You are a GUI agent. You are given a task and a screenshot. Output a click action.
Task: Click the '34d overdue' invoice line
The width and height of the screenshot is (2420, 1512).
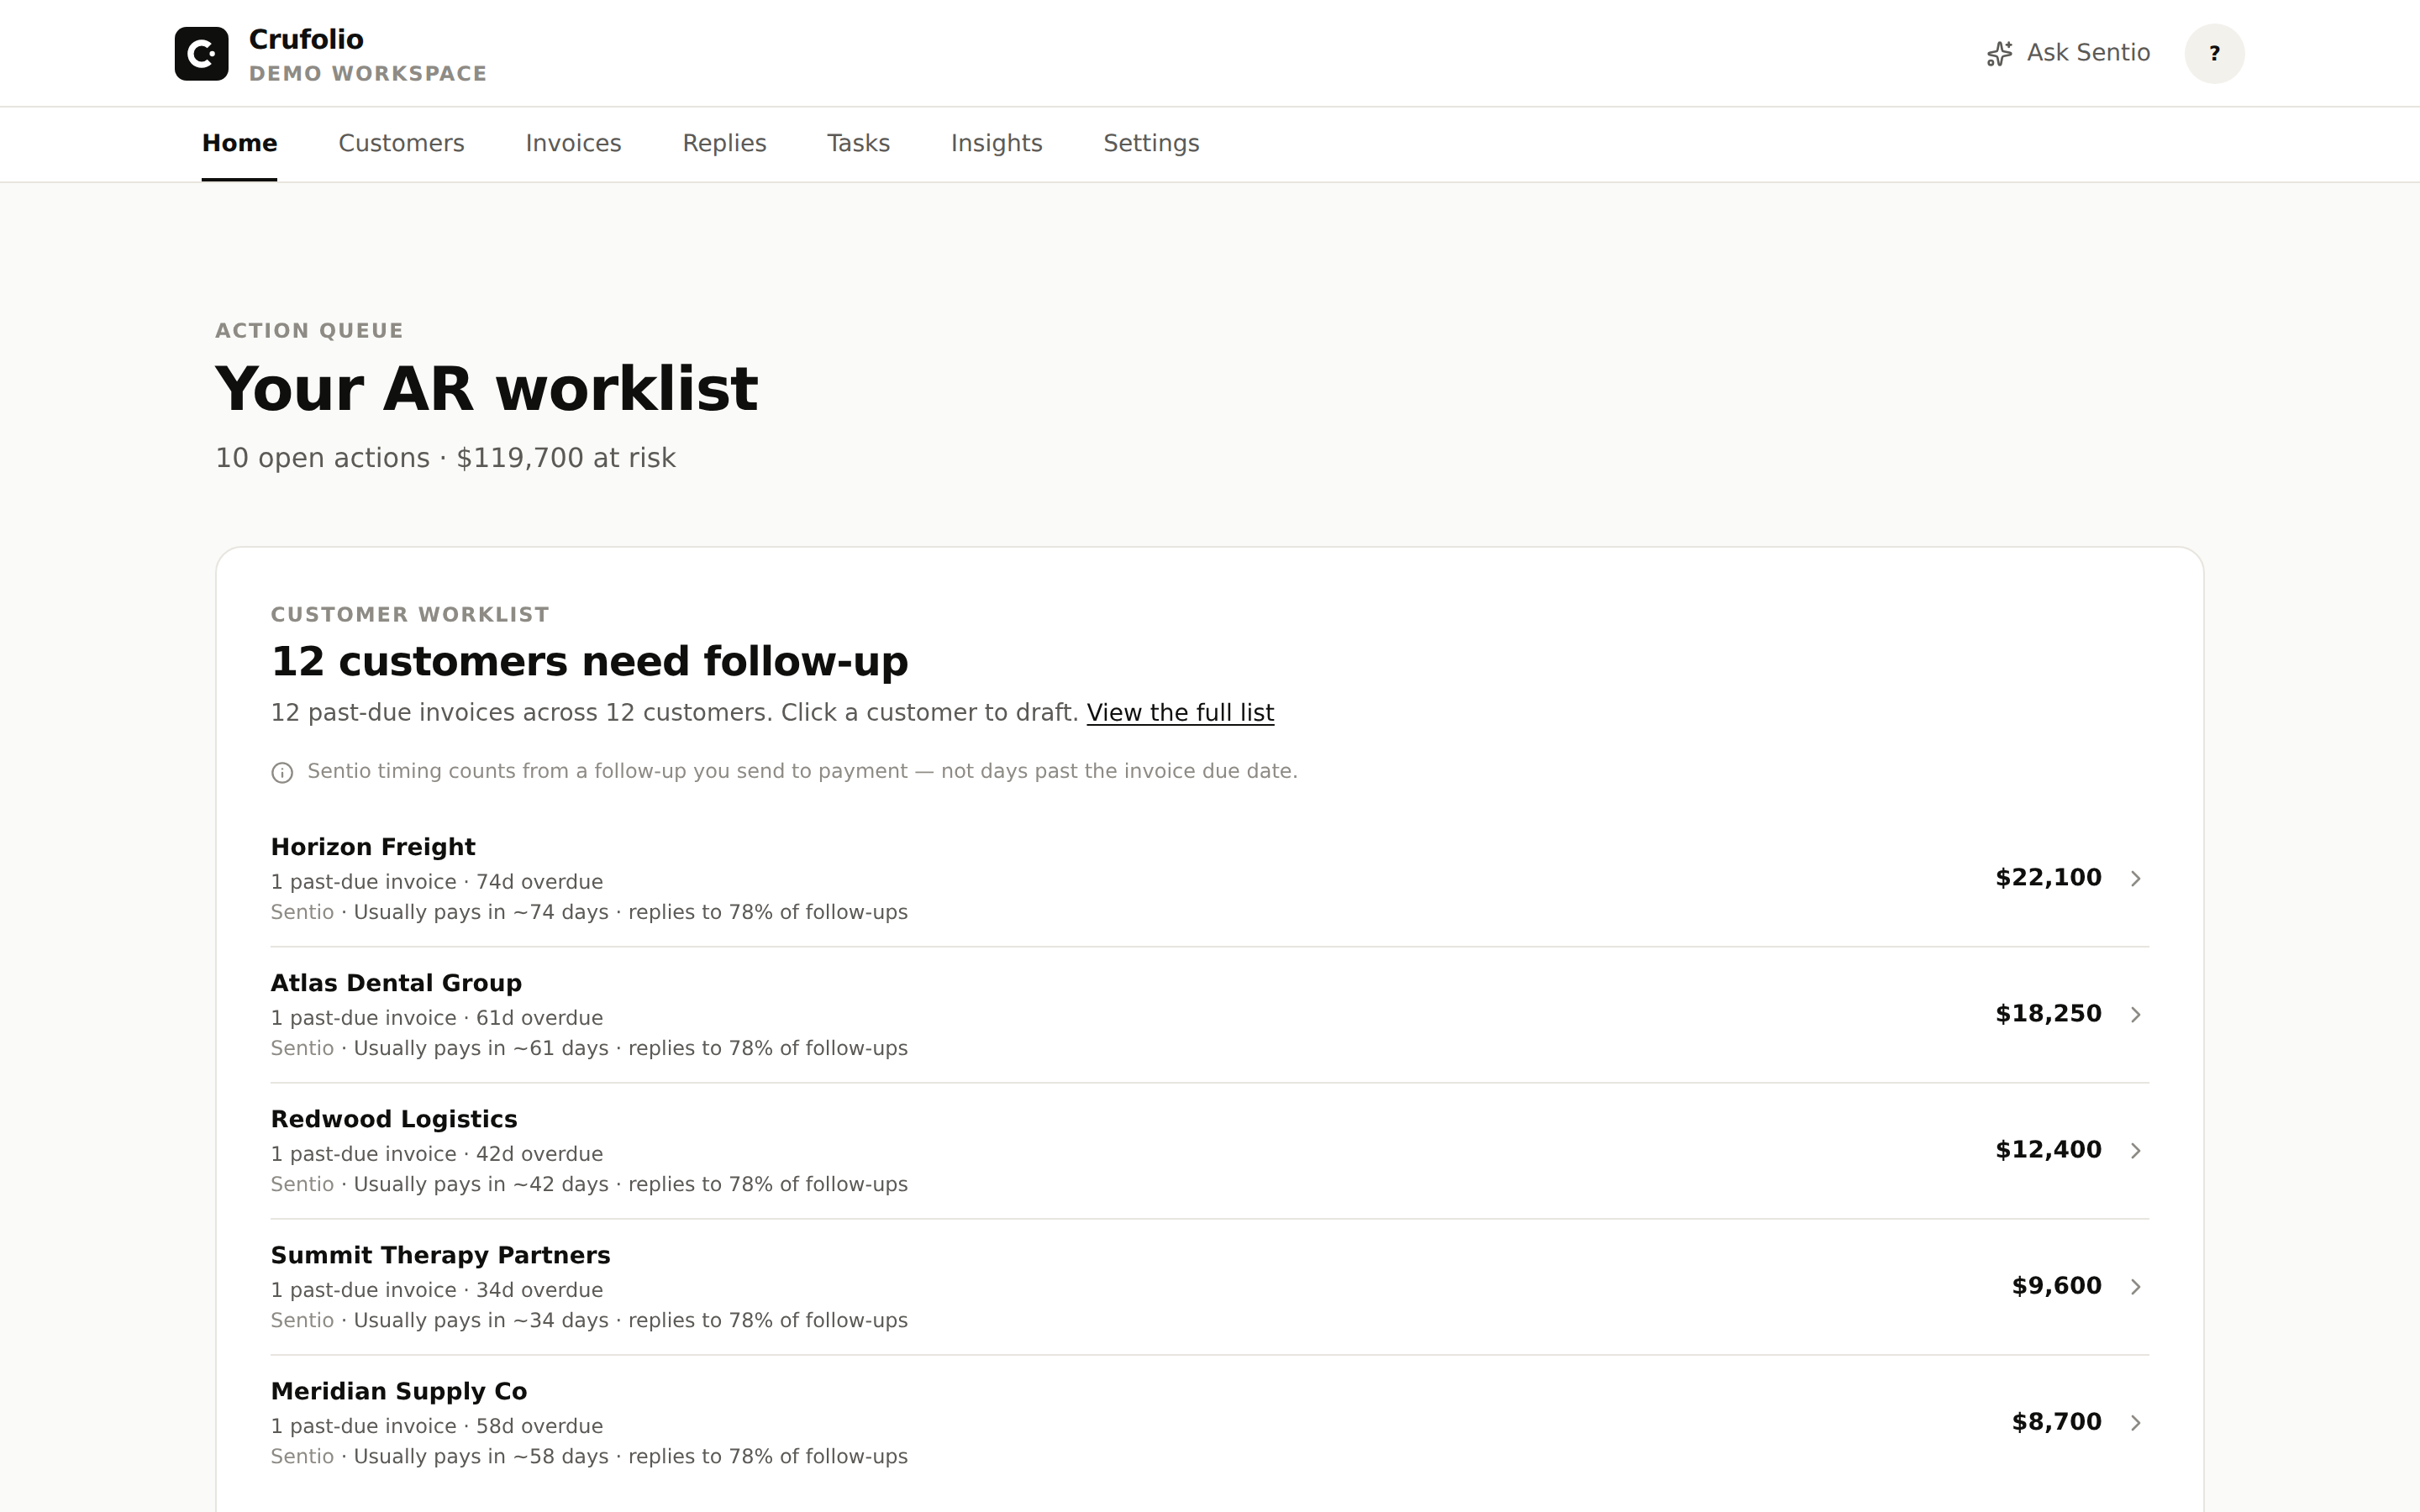(x=437, y=1290)
